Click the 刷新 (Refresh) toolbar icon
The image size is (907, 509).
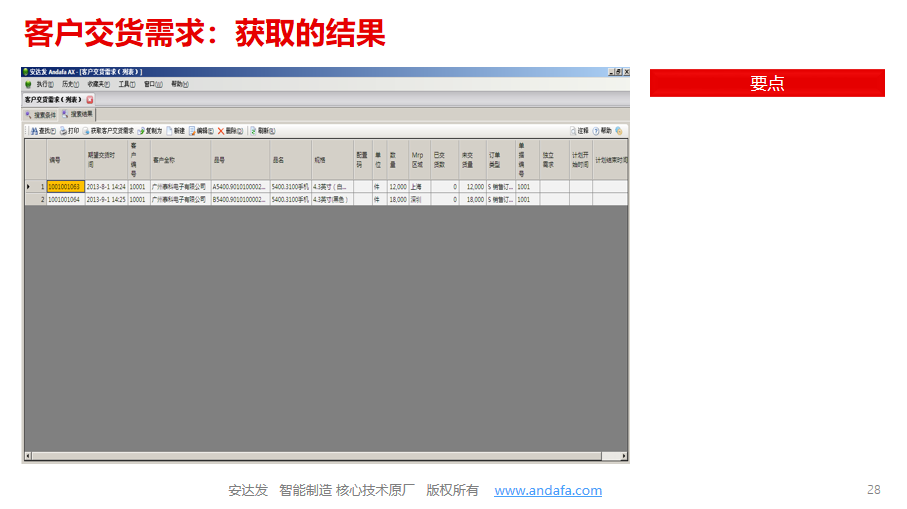click(x=254, y=131)
